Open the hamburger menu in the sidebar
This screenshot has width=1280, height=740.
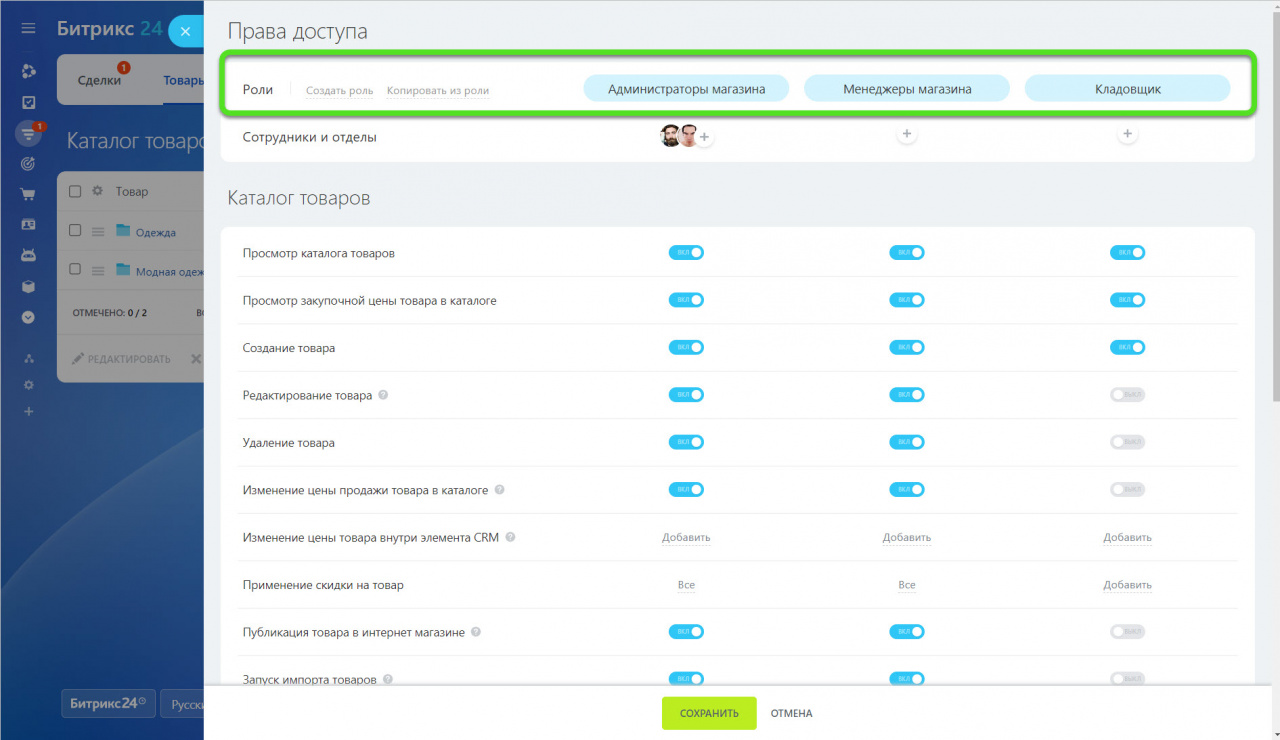point(28,29)
